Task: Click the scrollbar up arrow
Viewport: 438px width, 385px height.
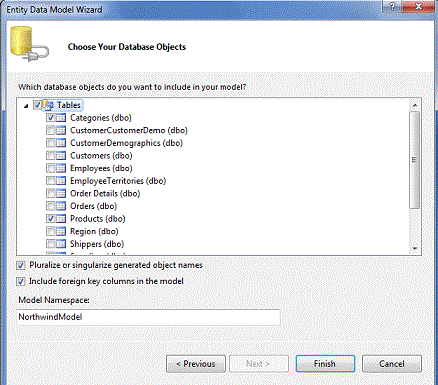Action: (x=415, y=105)
